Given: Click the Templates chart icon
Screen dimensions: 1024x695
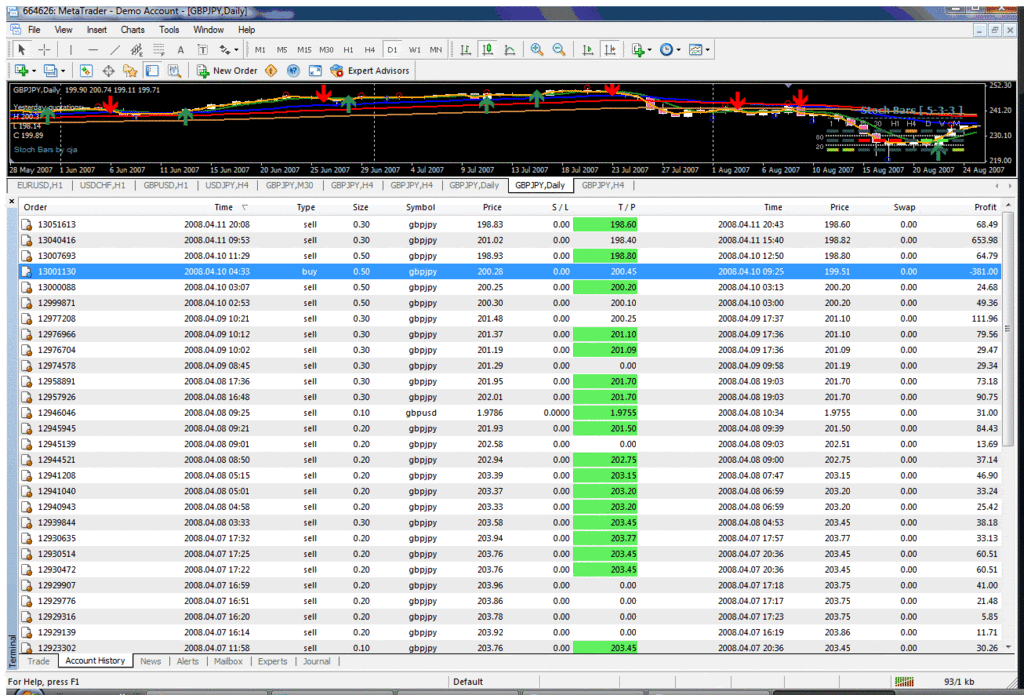Looking at the screenshot, I should (696, 50).
